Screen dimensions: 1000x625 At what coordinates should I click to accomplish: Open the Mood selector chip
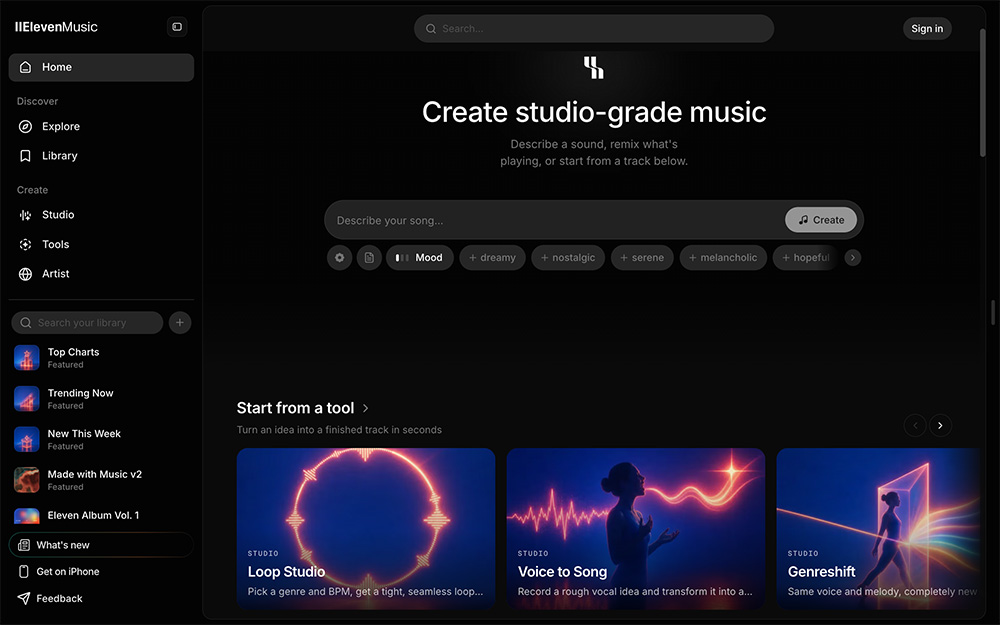420,258
